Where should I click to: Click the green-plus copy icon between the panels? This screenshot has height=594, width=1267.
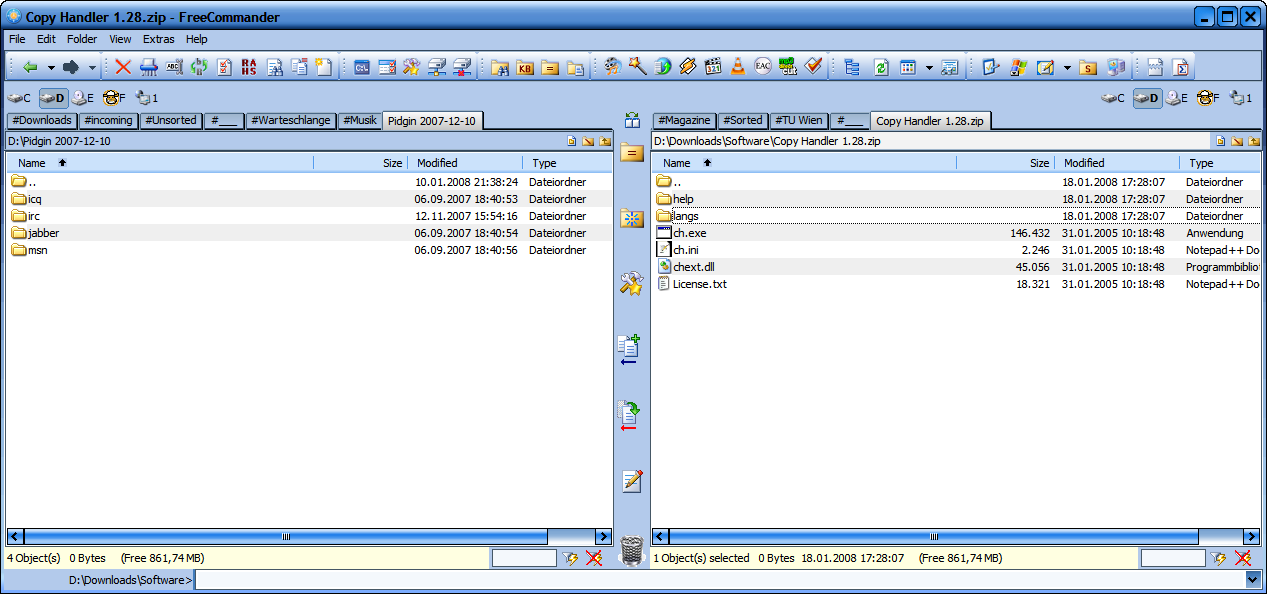(629, 350)
